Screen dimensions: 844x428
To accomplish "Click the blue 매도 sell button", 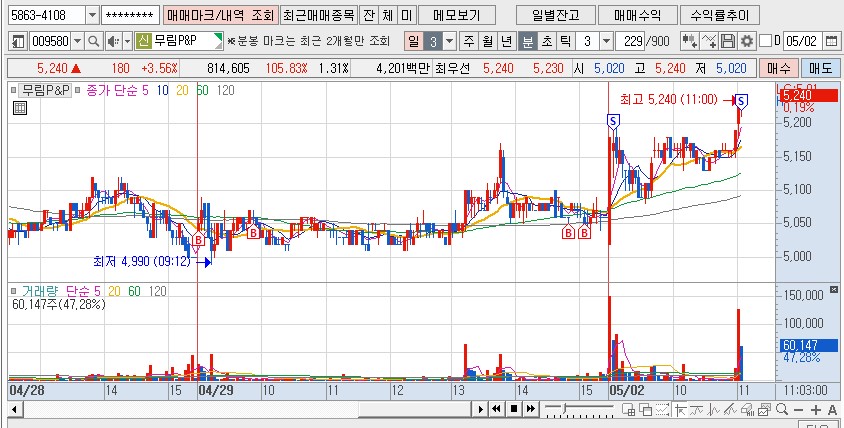I will tap(820, 68).
